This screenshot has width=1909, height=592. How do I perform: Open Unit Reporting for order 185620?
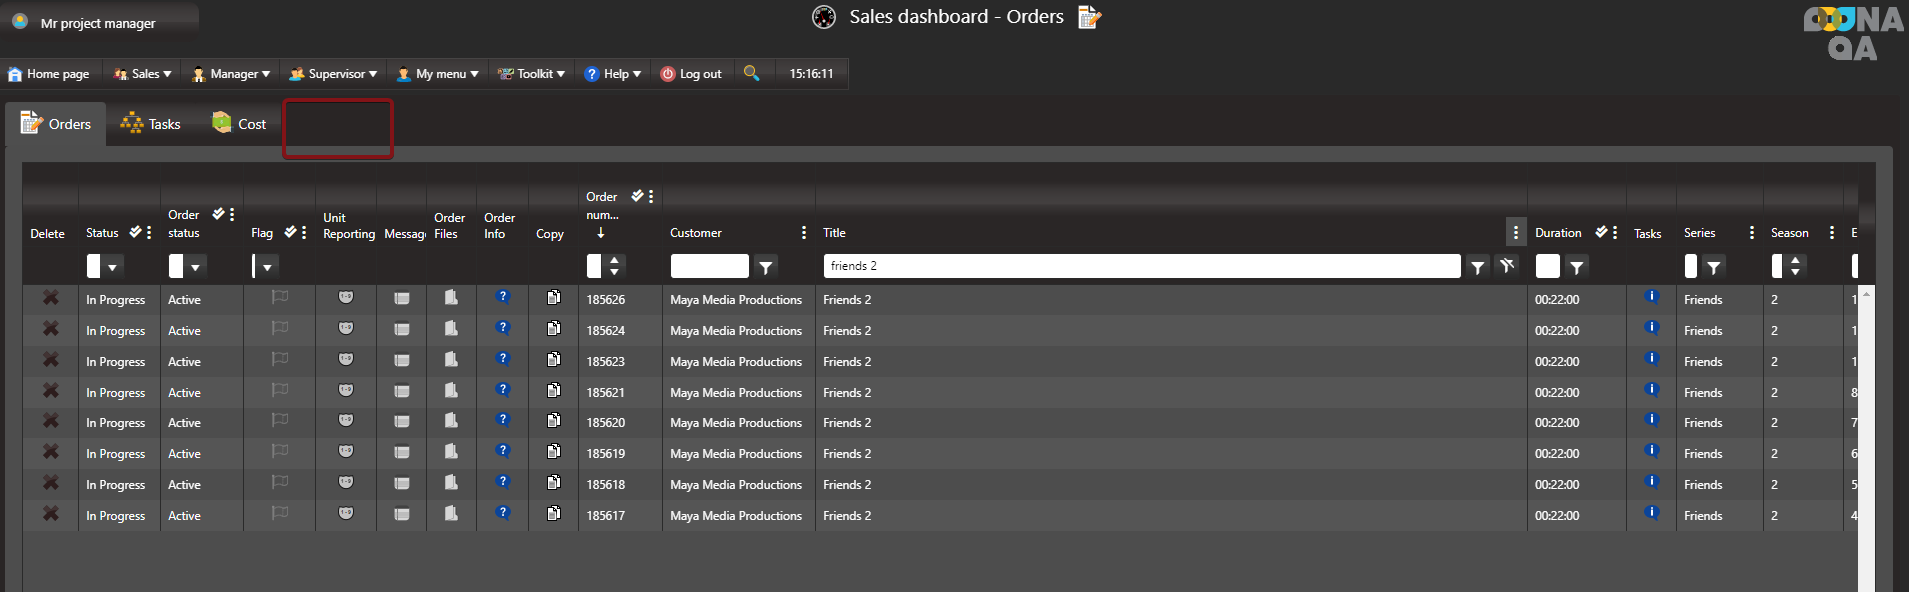345,421
